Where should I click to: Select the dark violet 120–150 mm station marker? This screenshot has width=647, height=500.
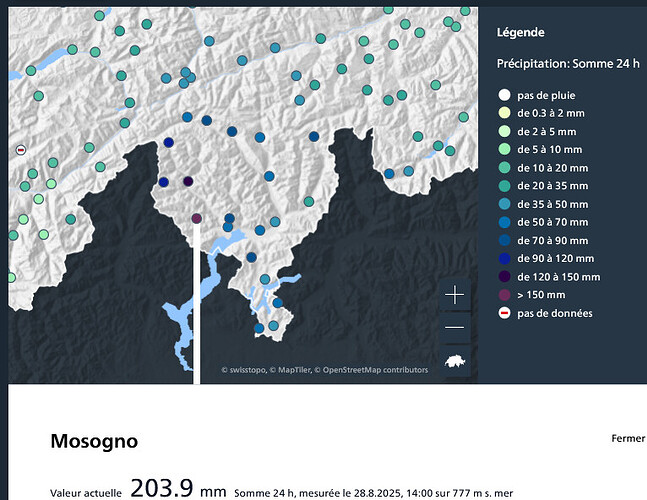[188, 181]
